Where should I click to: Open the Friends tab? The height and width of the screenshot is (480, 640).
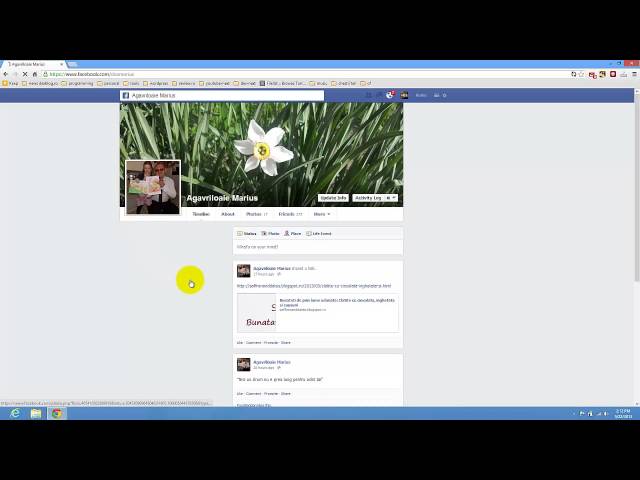click(291, 214)
